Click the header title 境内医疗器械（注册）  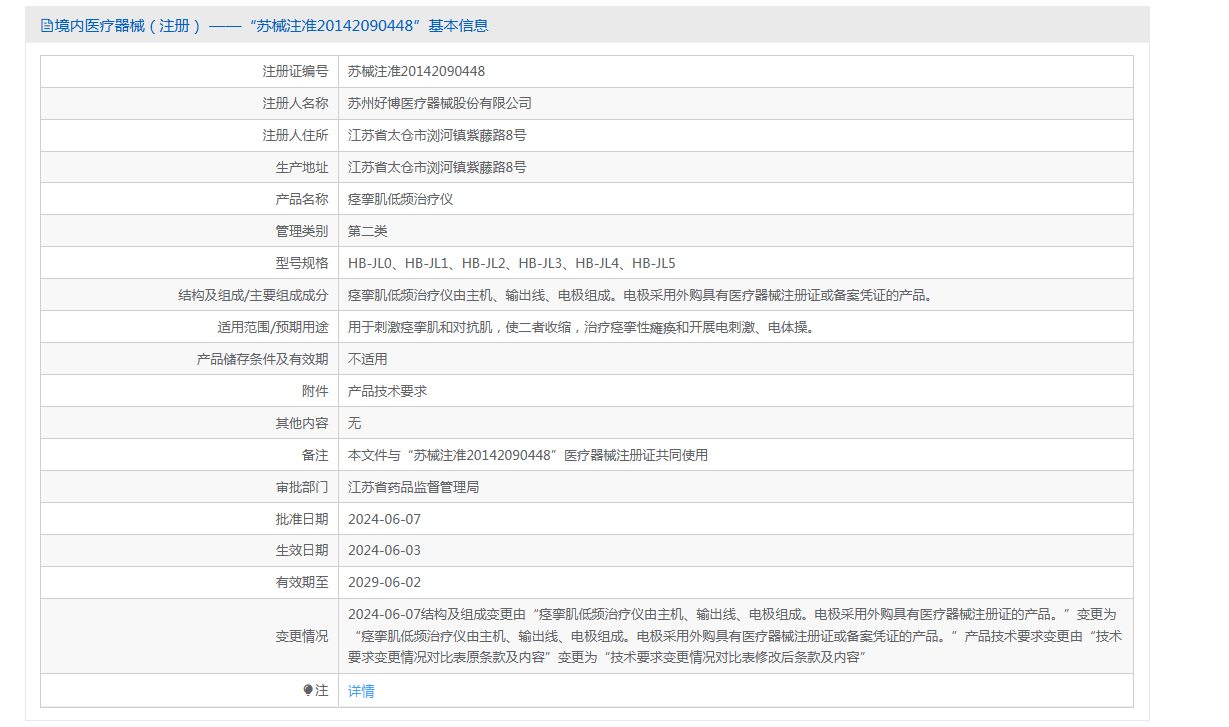coord(128,26)
